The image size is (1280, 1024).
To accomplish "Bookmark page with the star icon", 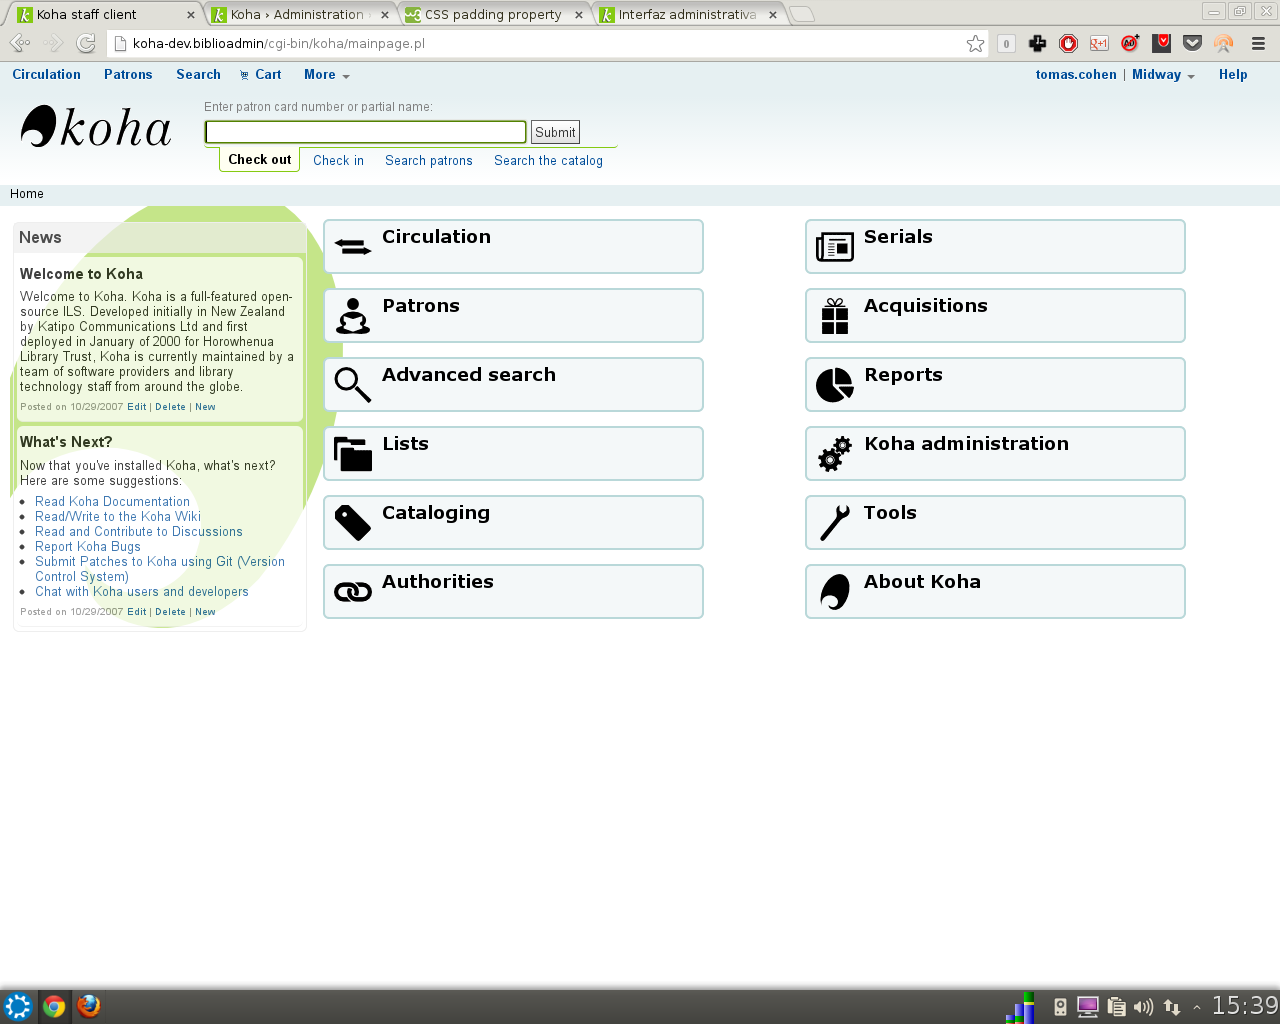I will (975, 43).
